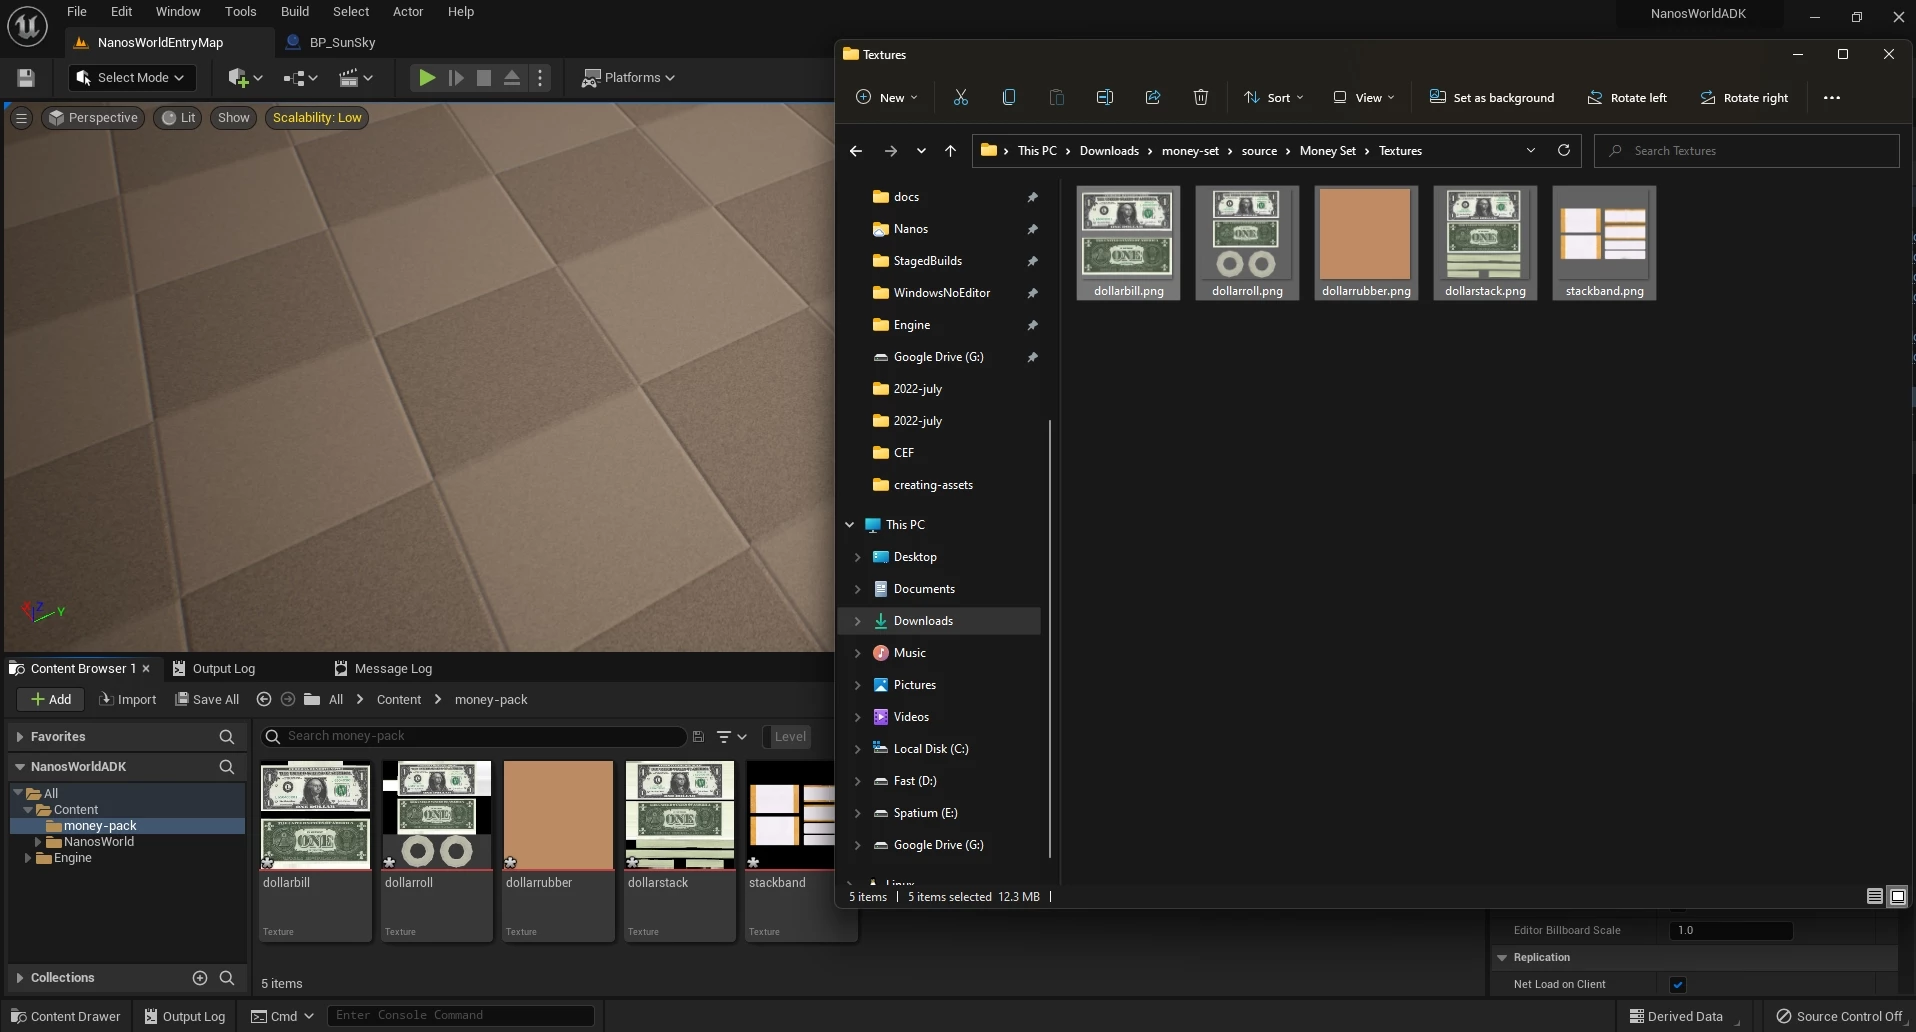Viewport: 1916px width, 1032px height.
Task: Open the File menu in Unreal Editor
Action: pos(77,12)
